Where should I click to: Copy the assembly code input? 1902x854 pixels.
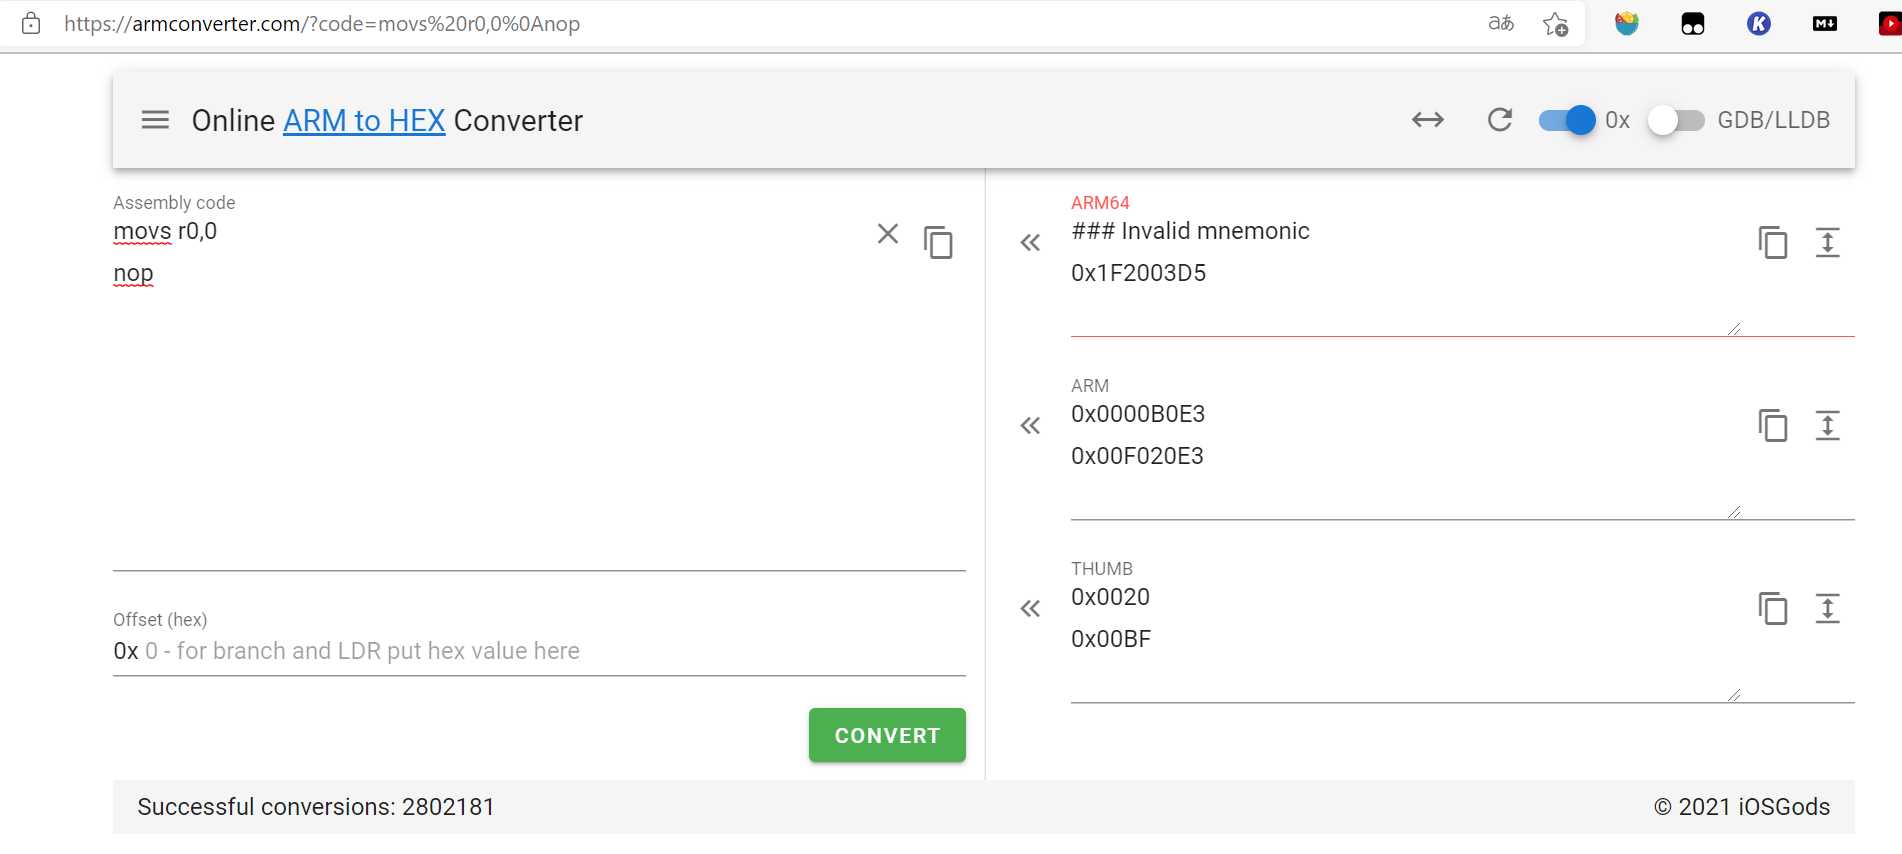[938, 242]
